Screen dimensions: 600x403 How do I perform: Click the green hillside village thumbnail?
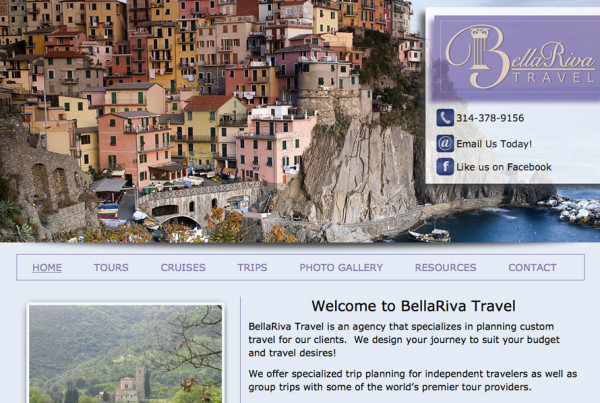point(126,353)
